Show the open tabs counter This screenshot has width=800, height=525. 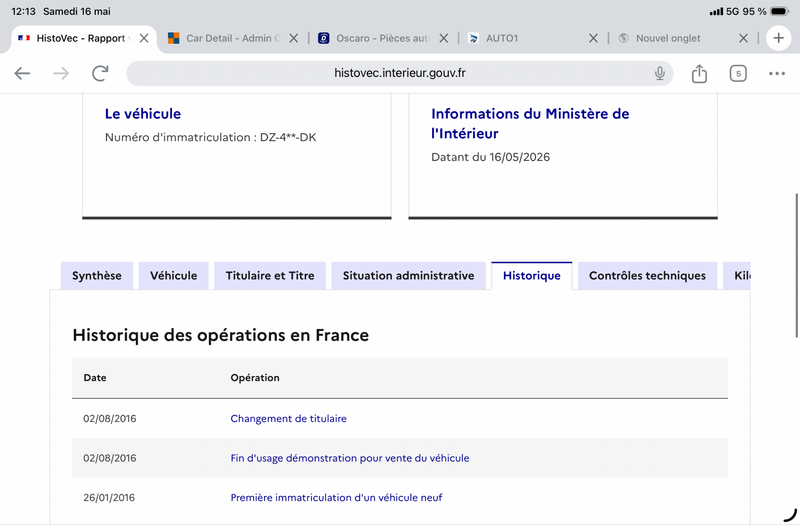738,73
